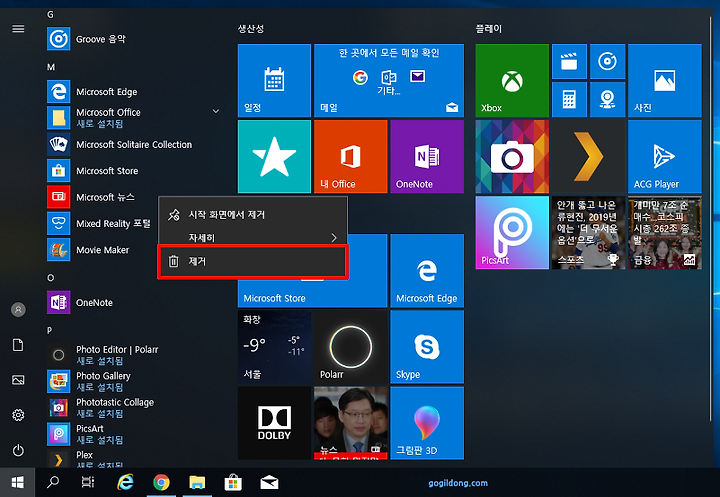Open the small webcam Camera tile
The image size is (720, 497).
tap(607, 99)
